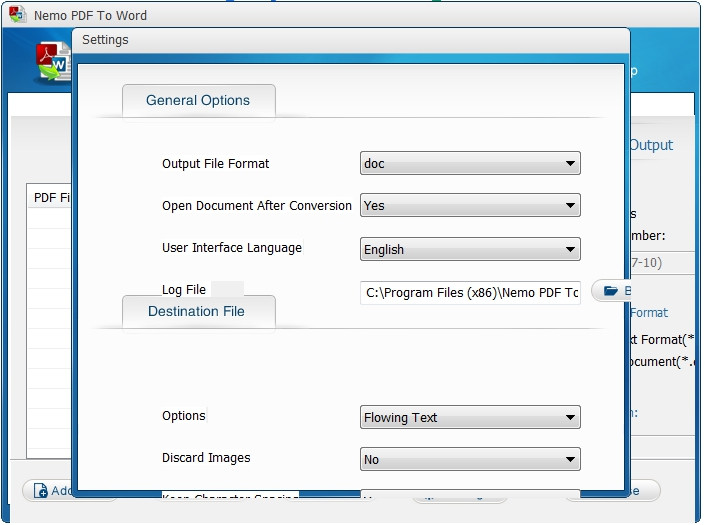This screenshot has height=525, width=705.
Task: Click the 'Options' label in Destination File
Action: pyautogui.click(x=183, y=415)
